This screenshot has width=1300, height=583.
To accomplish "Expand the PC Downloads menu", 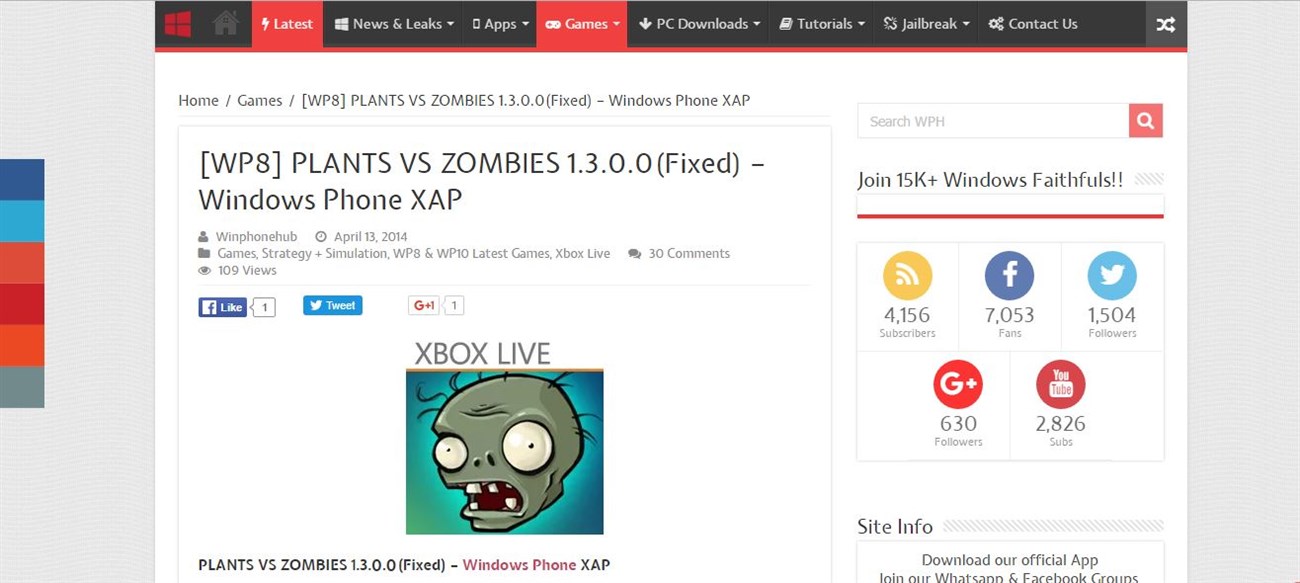I will pos(699,24).
